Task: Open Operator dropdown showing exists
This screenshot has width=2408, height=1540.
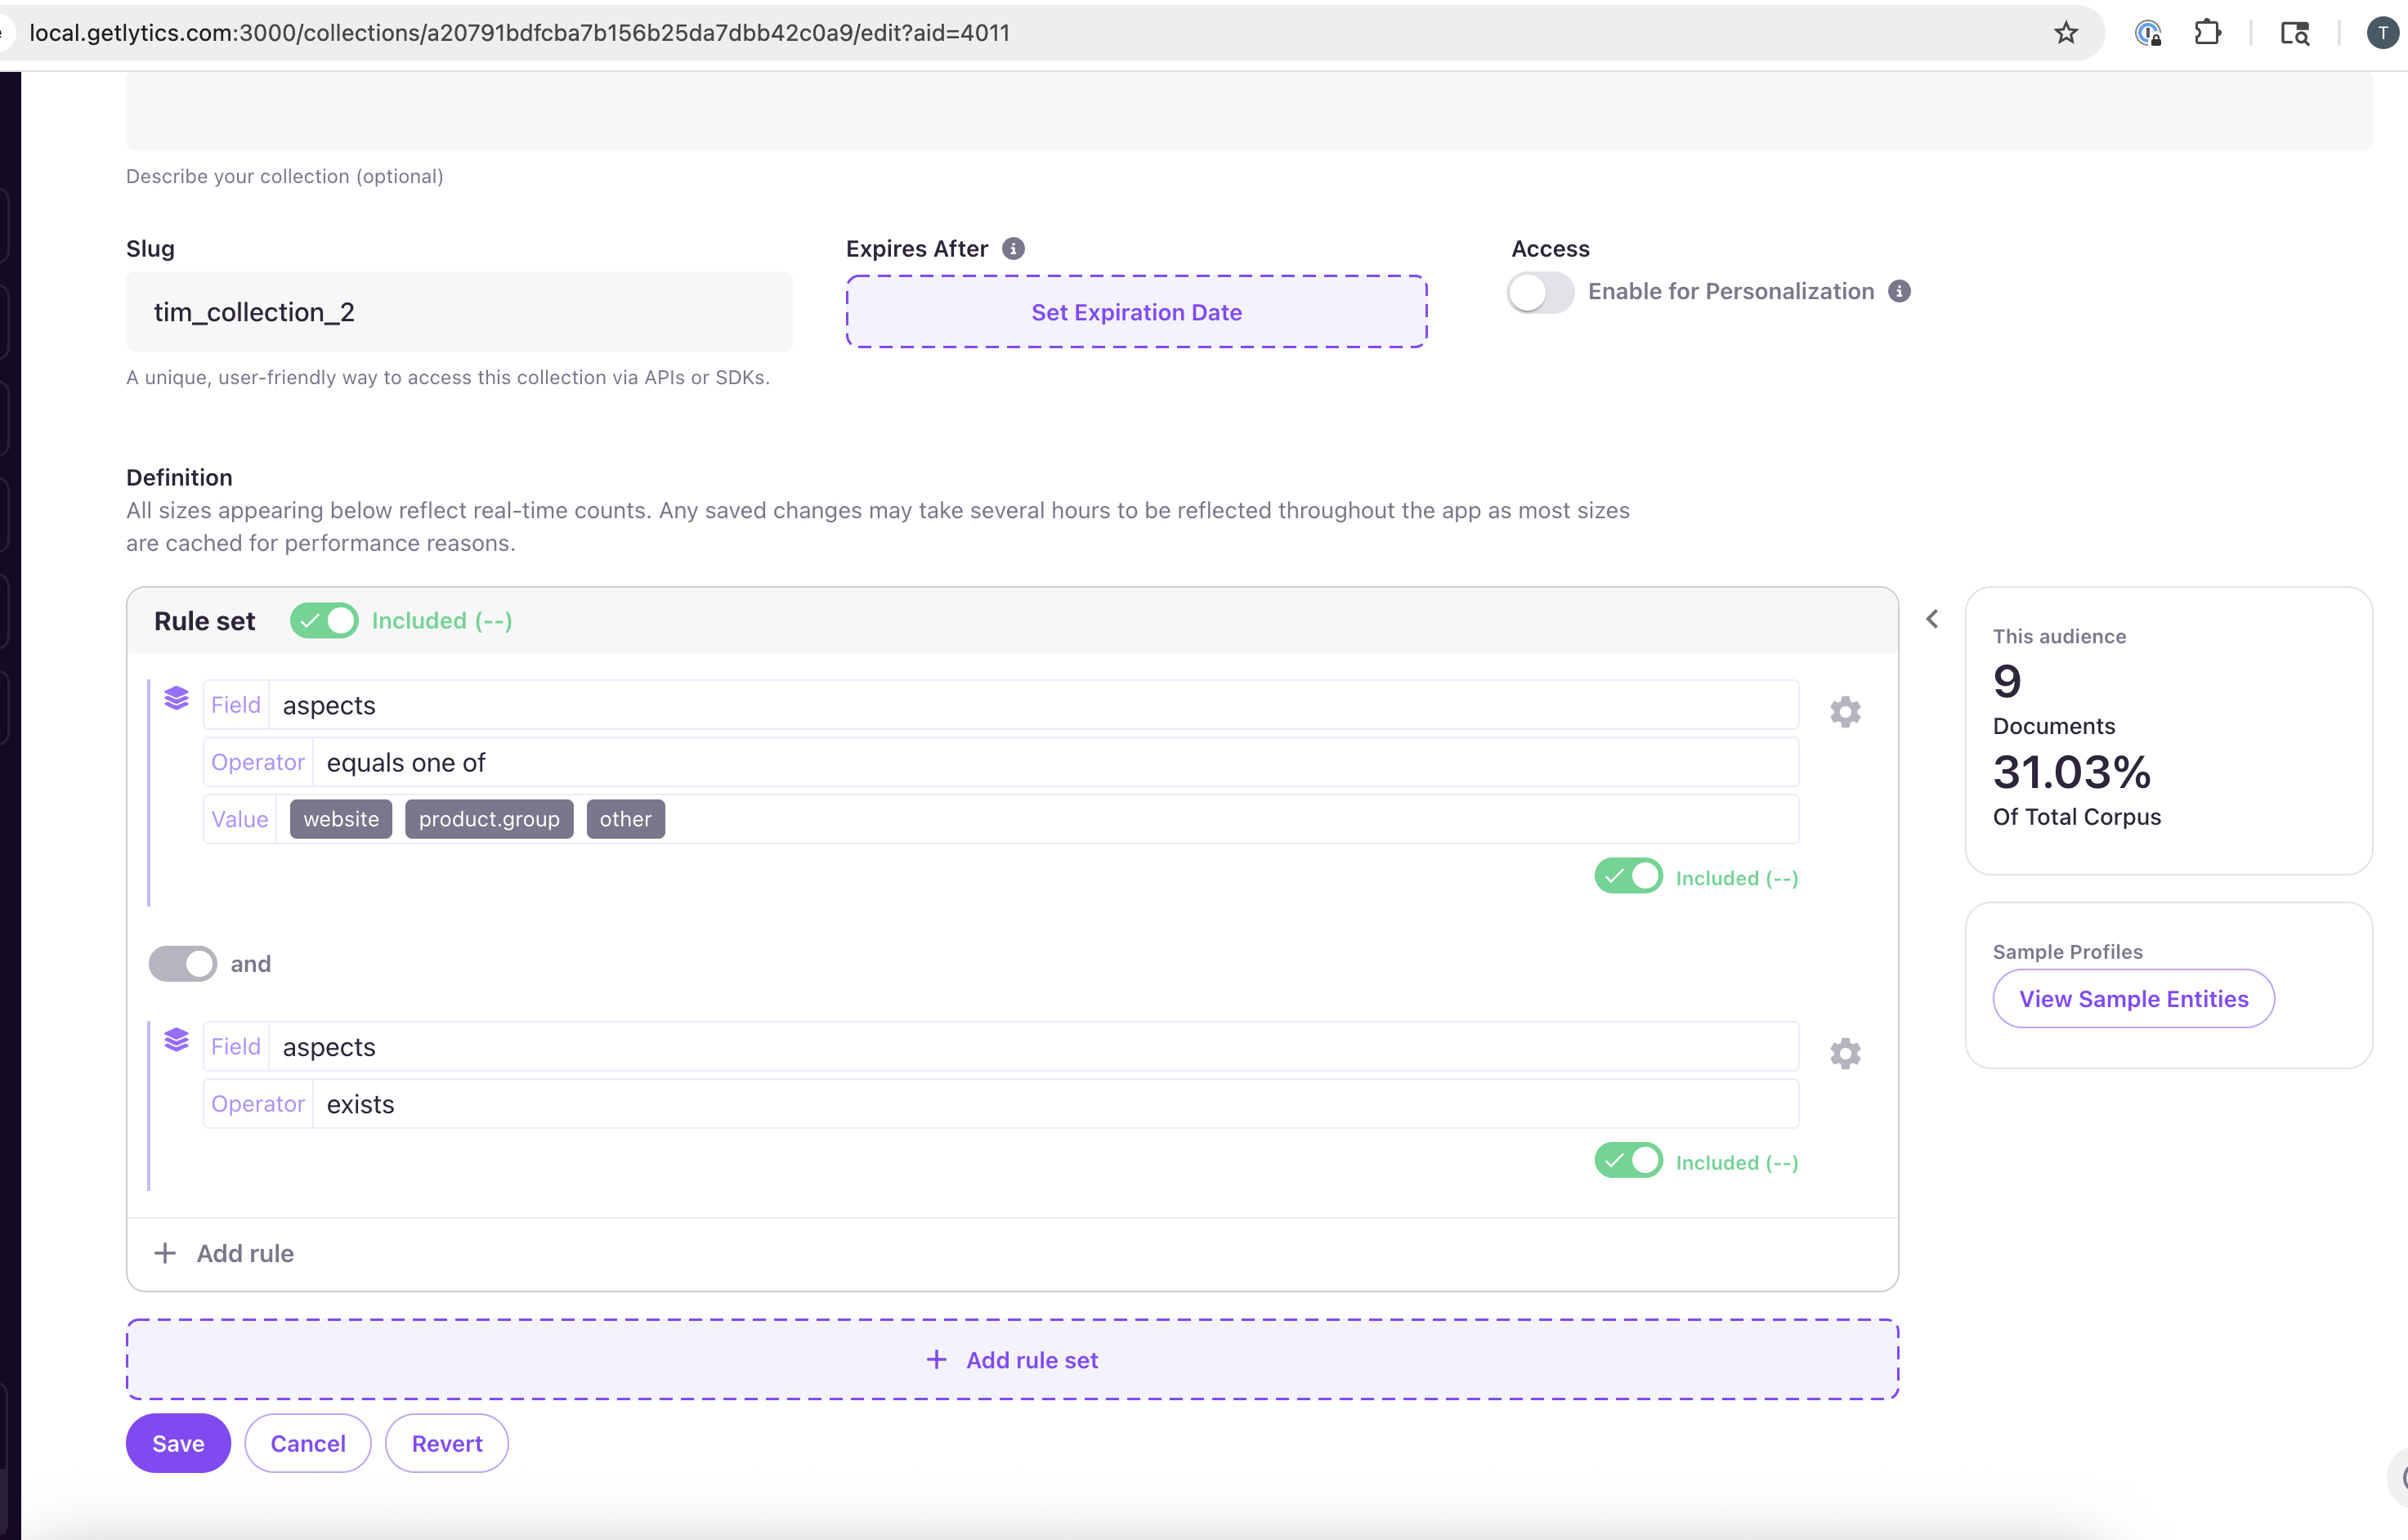Action: [1001, 1104]
